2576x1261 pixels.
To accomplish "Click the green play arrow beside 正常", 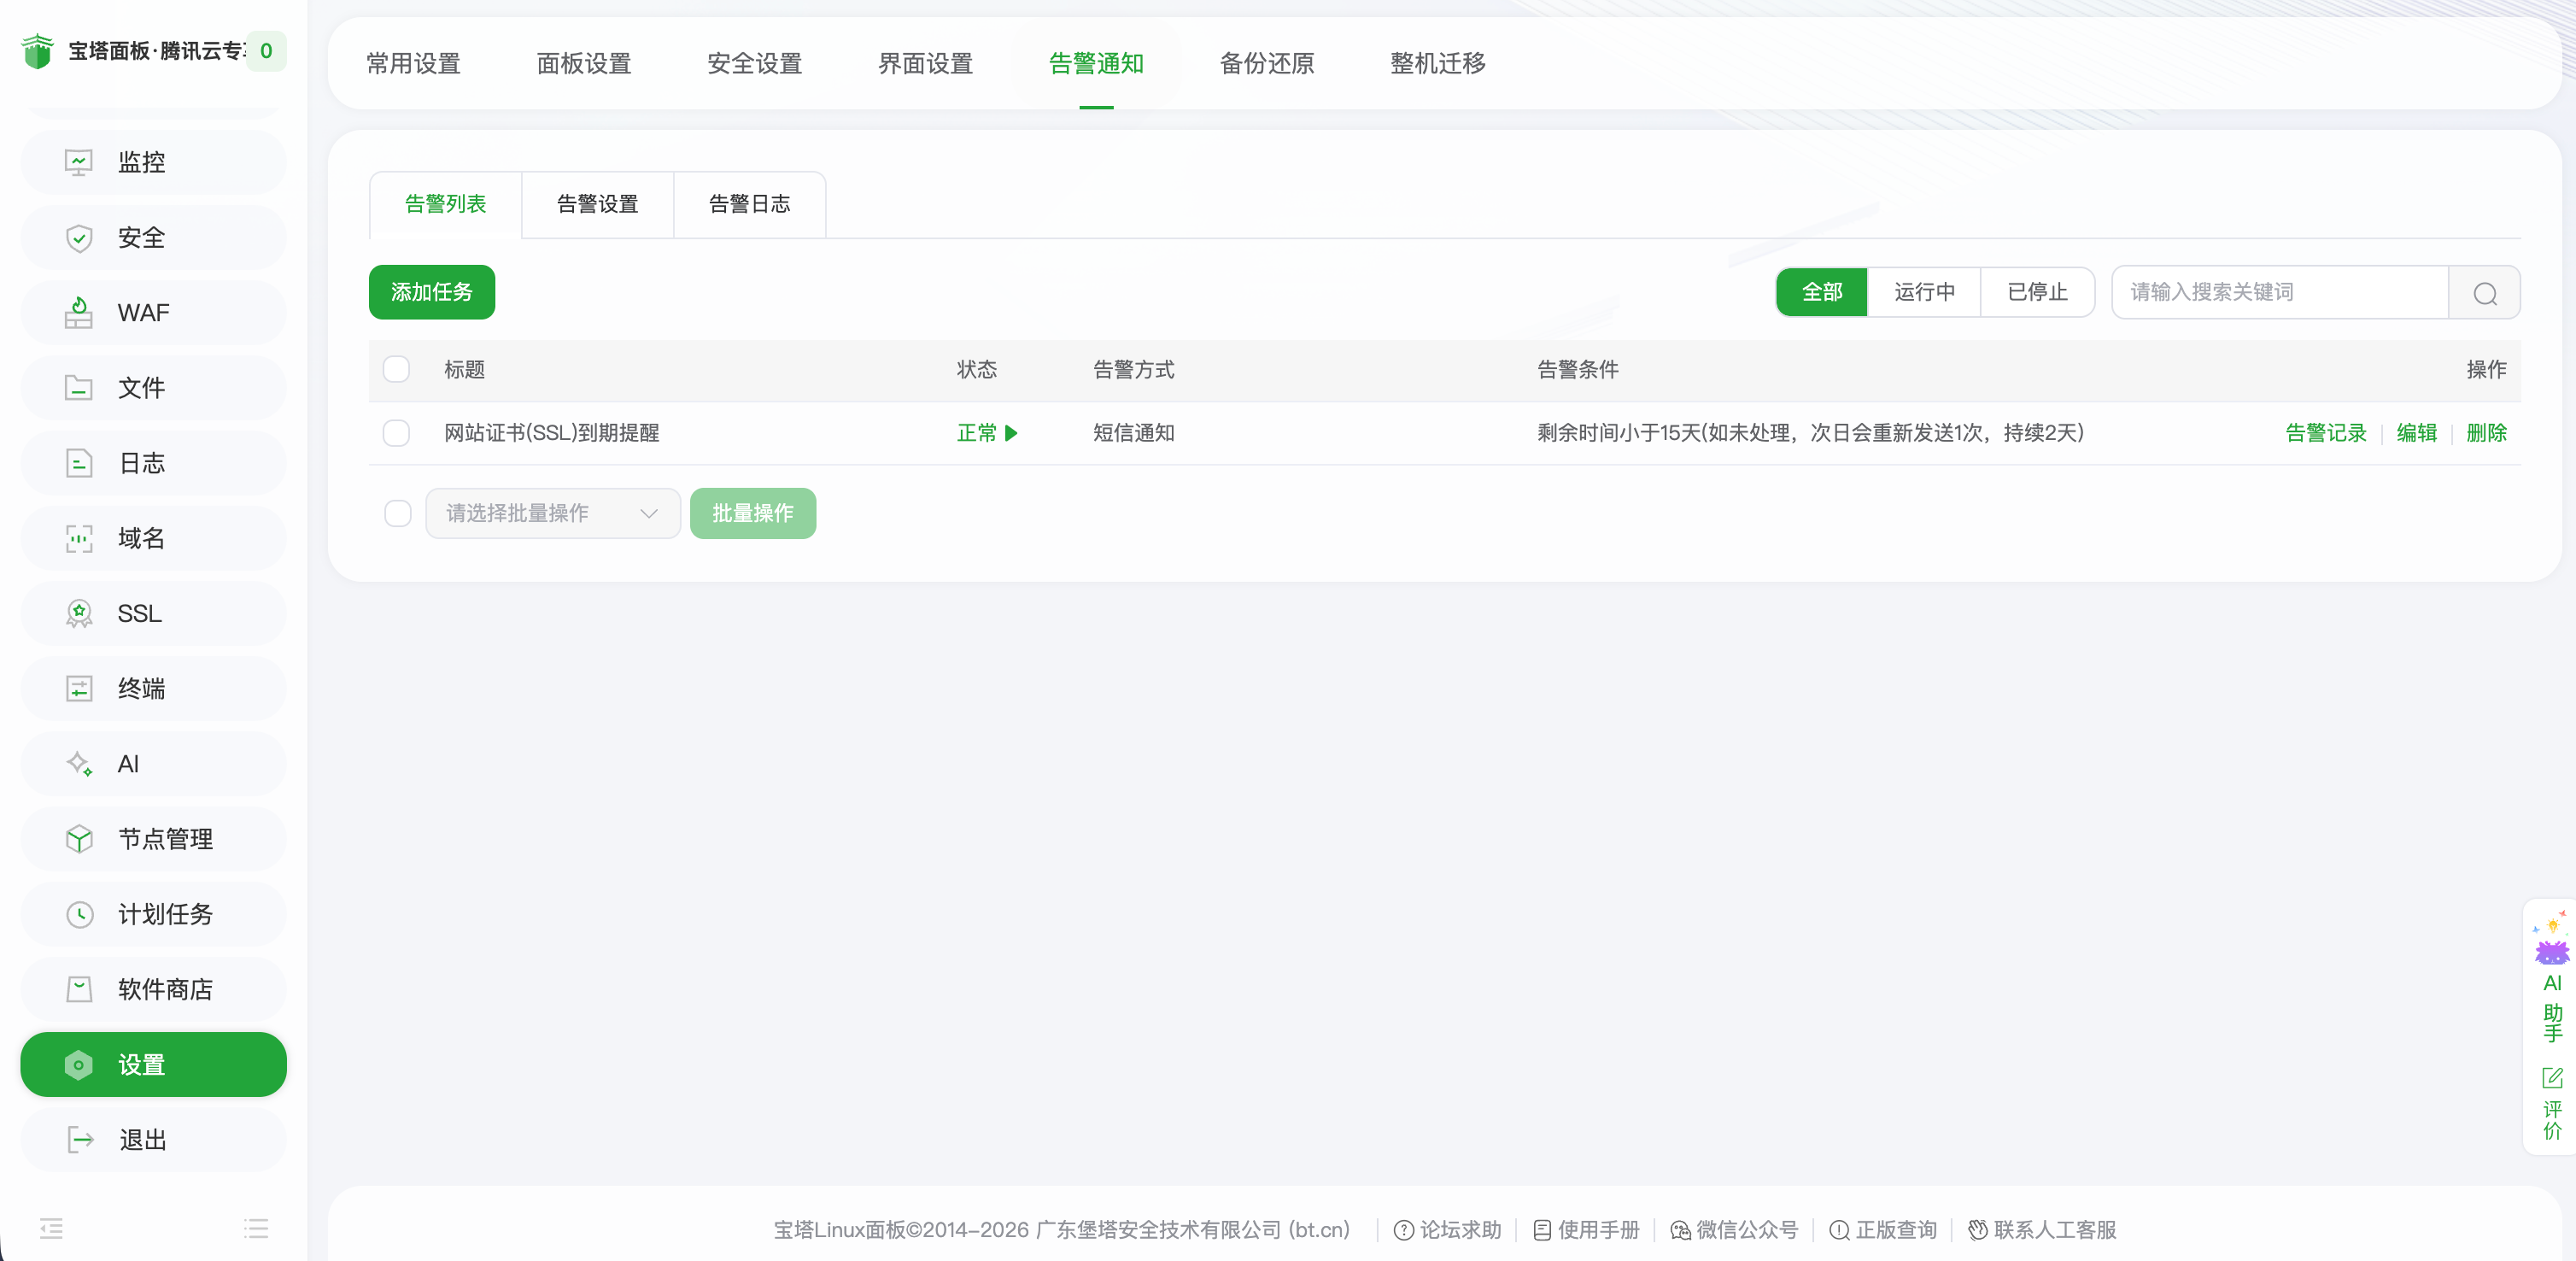I will click(1011, 433).
